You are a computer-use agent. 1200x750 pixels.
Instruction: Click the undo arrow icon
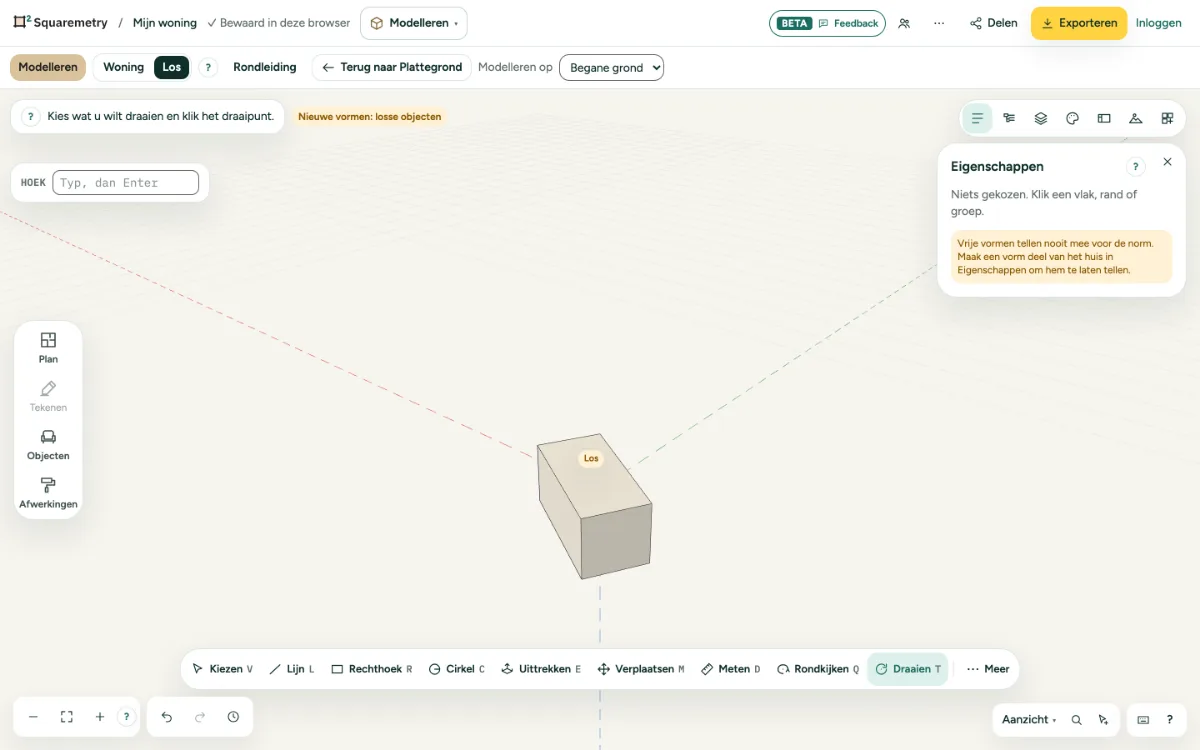[x=167, y=717]
